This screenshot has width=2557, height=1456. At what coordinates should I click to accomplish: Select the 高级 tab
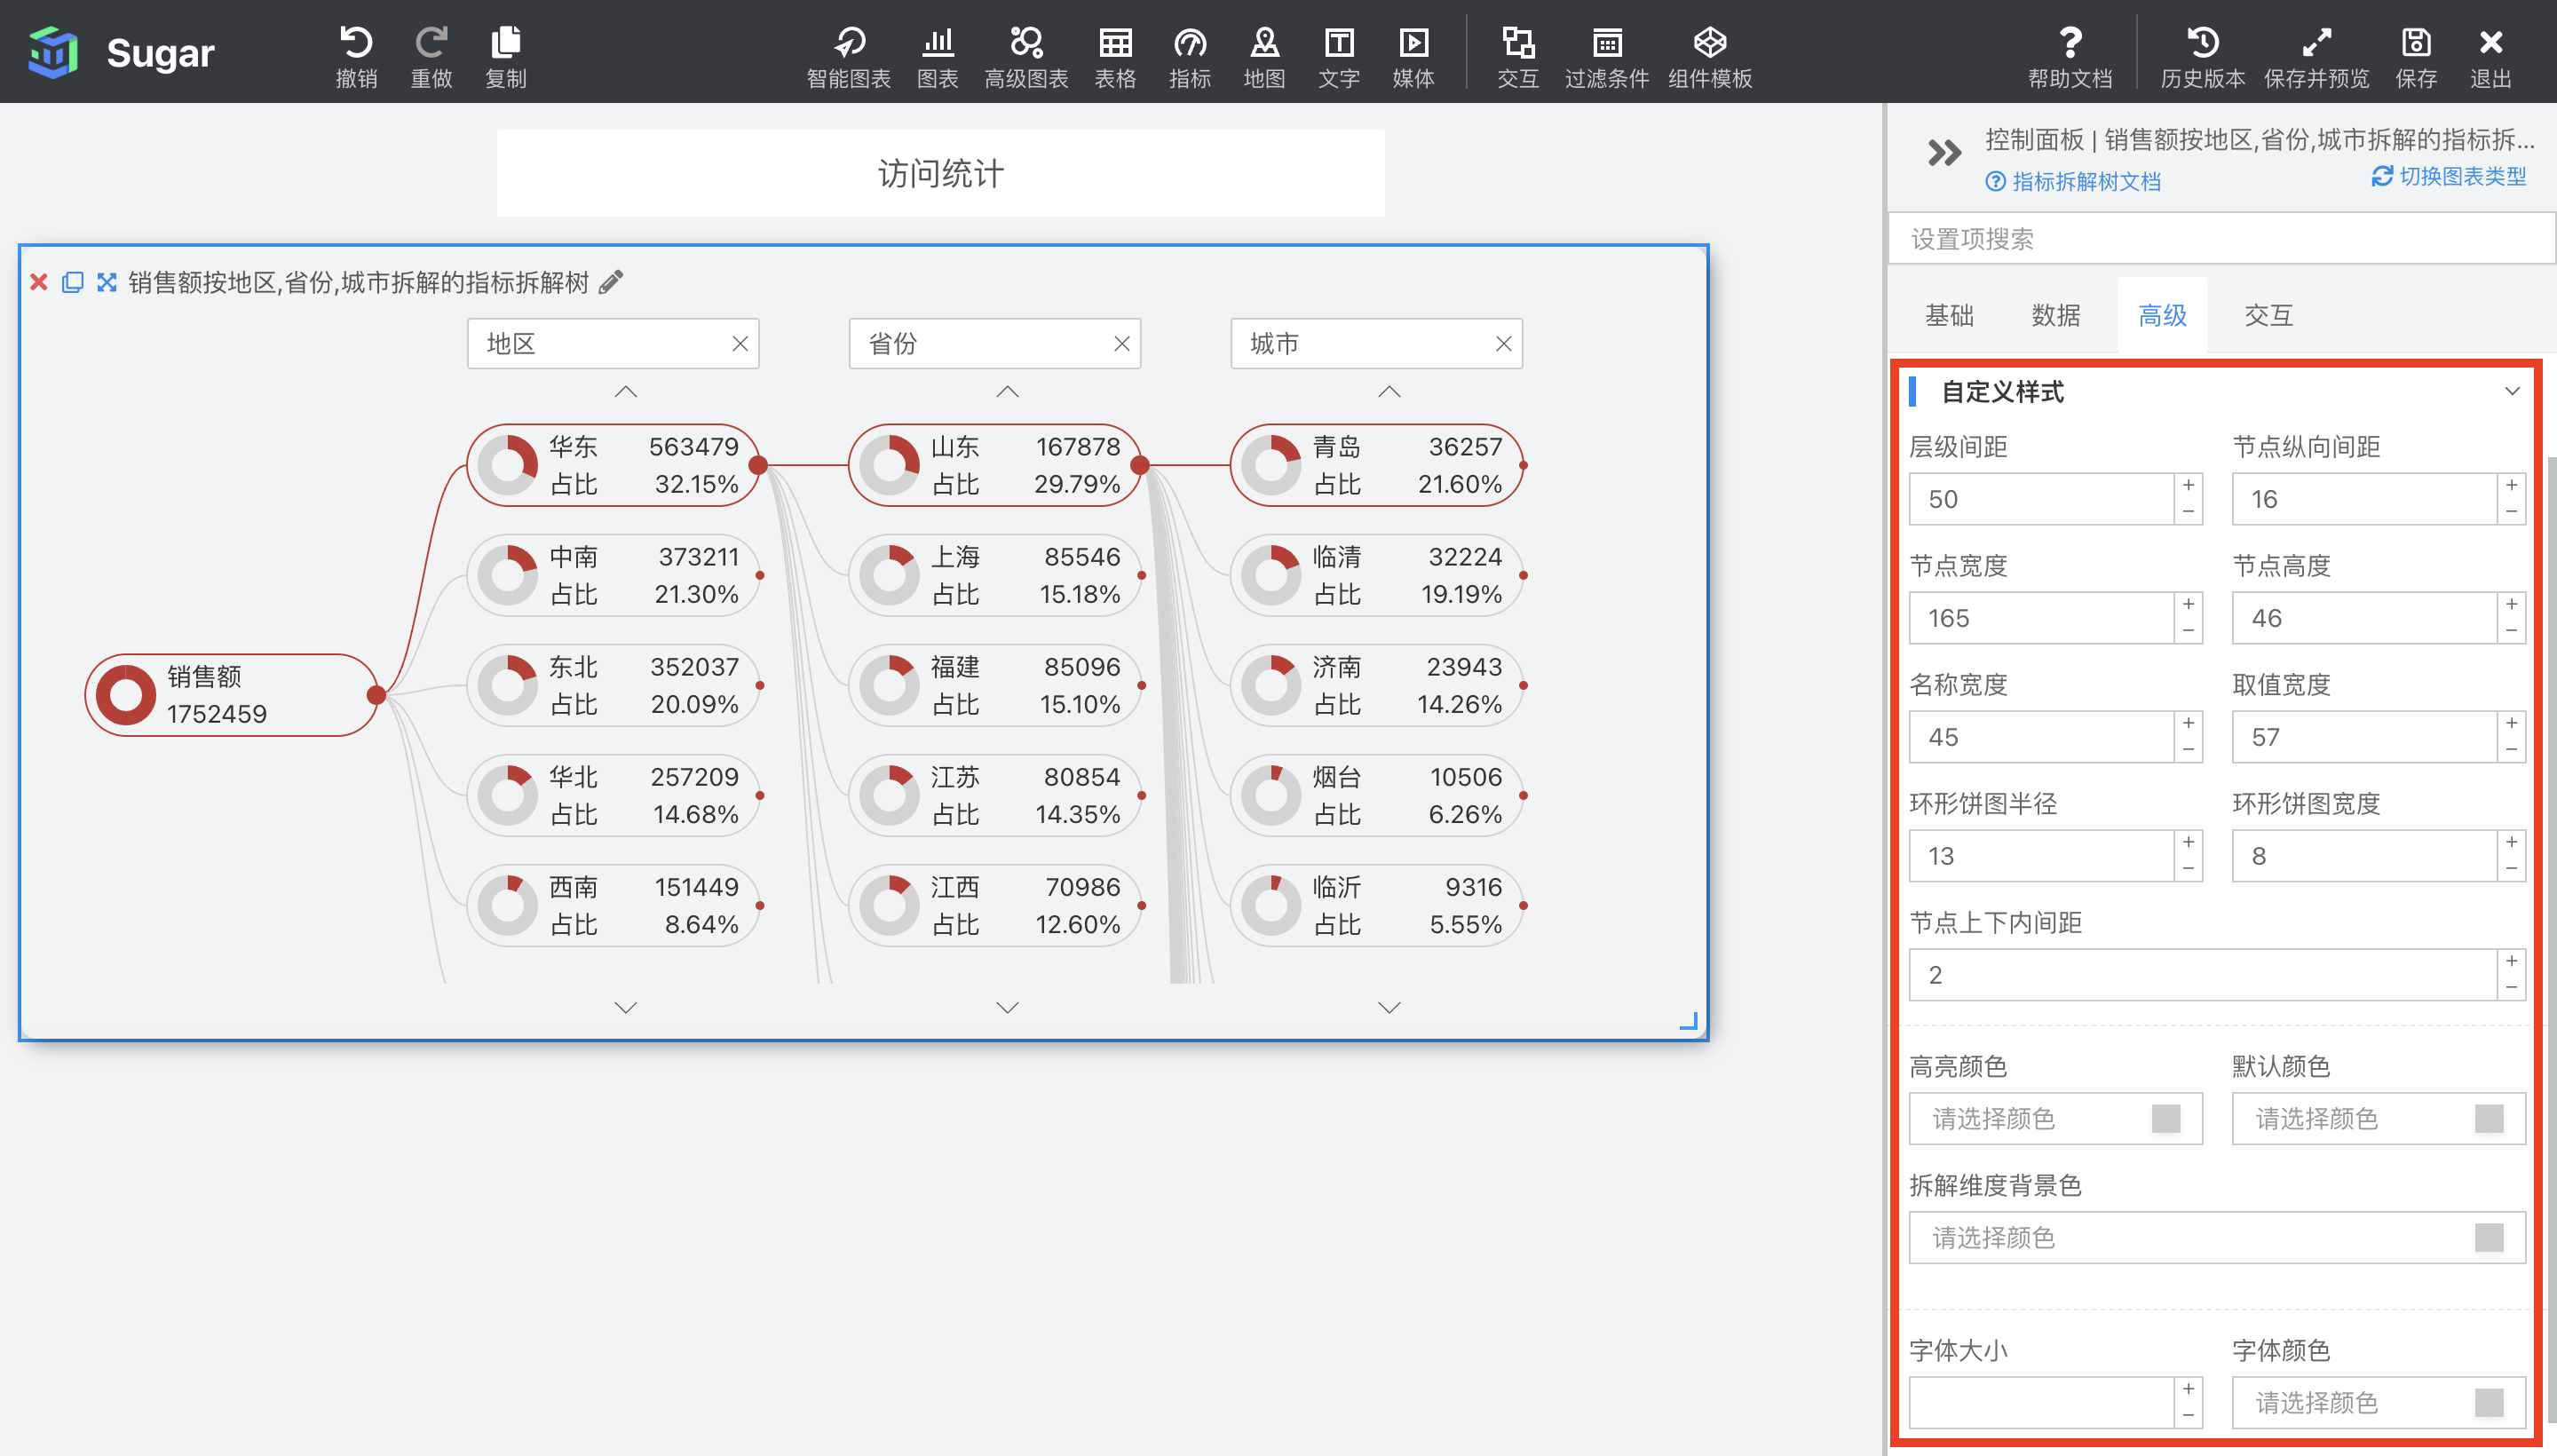click(2162, 316)
